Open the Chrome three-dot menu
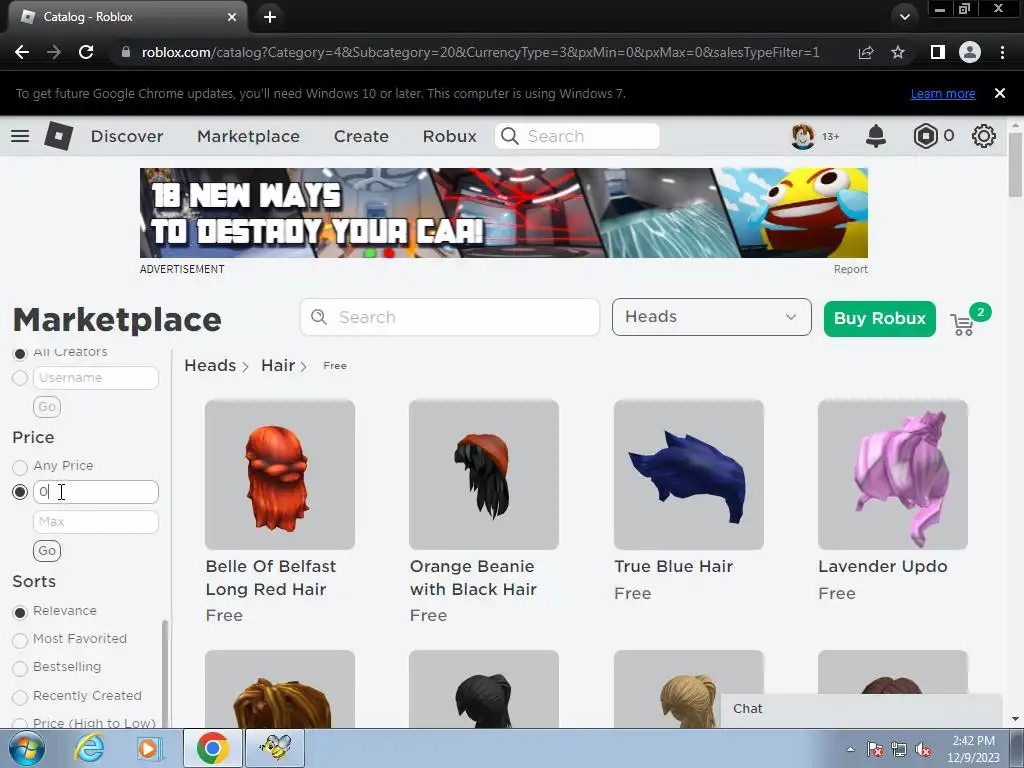 click(x=1002, y=52)
